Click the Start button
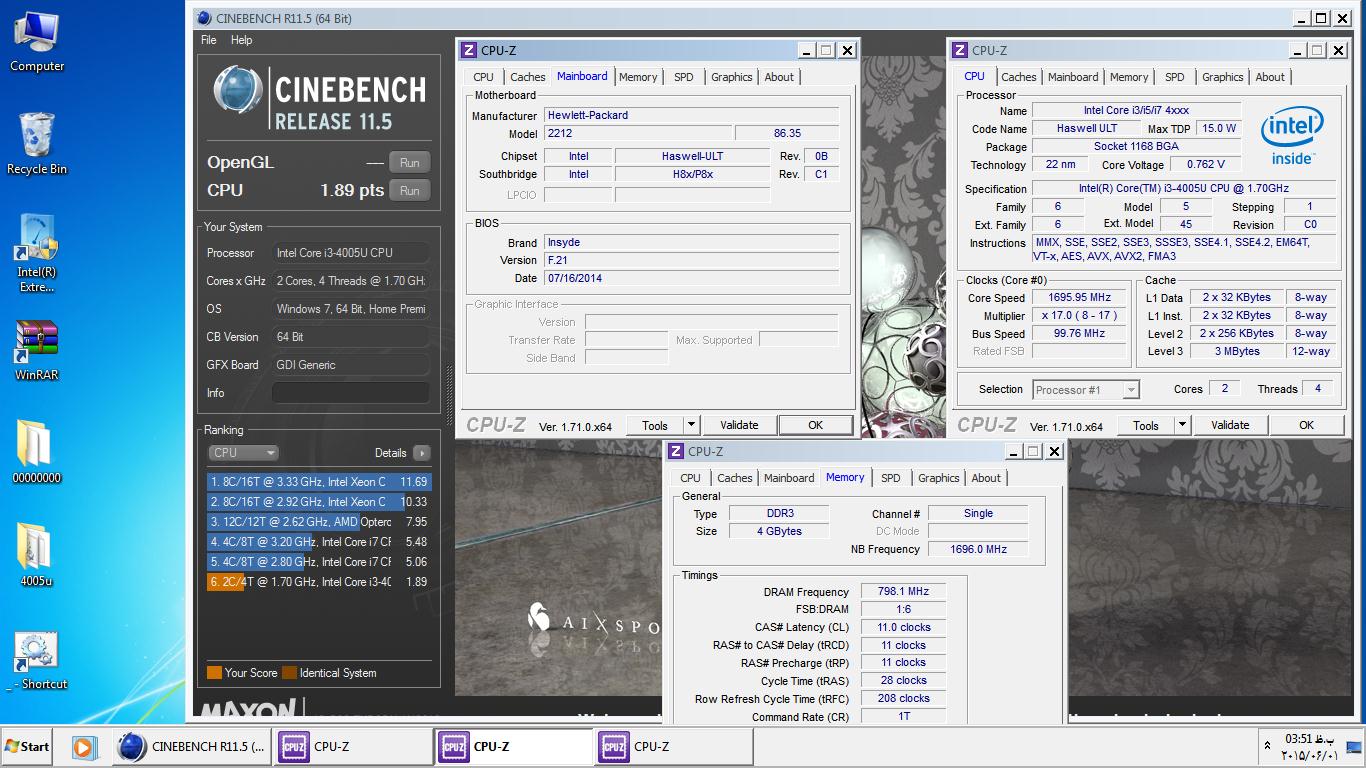1366x768 pixels. coord(28,746)
